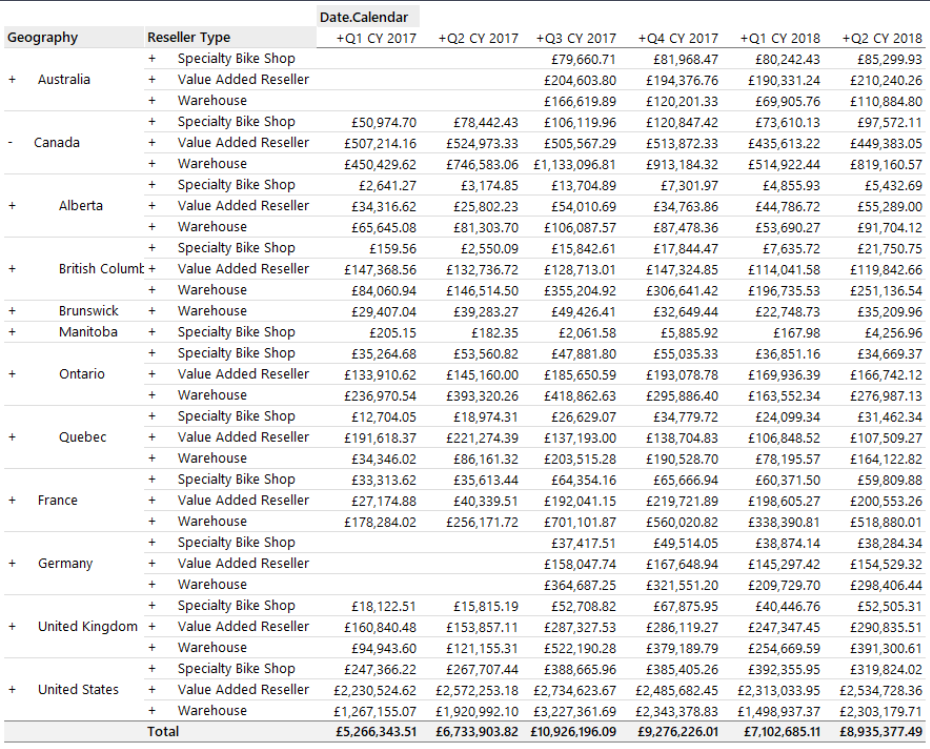Image resolution: width=930 pixels, height=749 pixels.
Task: Click the Reseller Type header
Action: point(190,37)
